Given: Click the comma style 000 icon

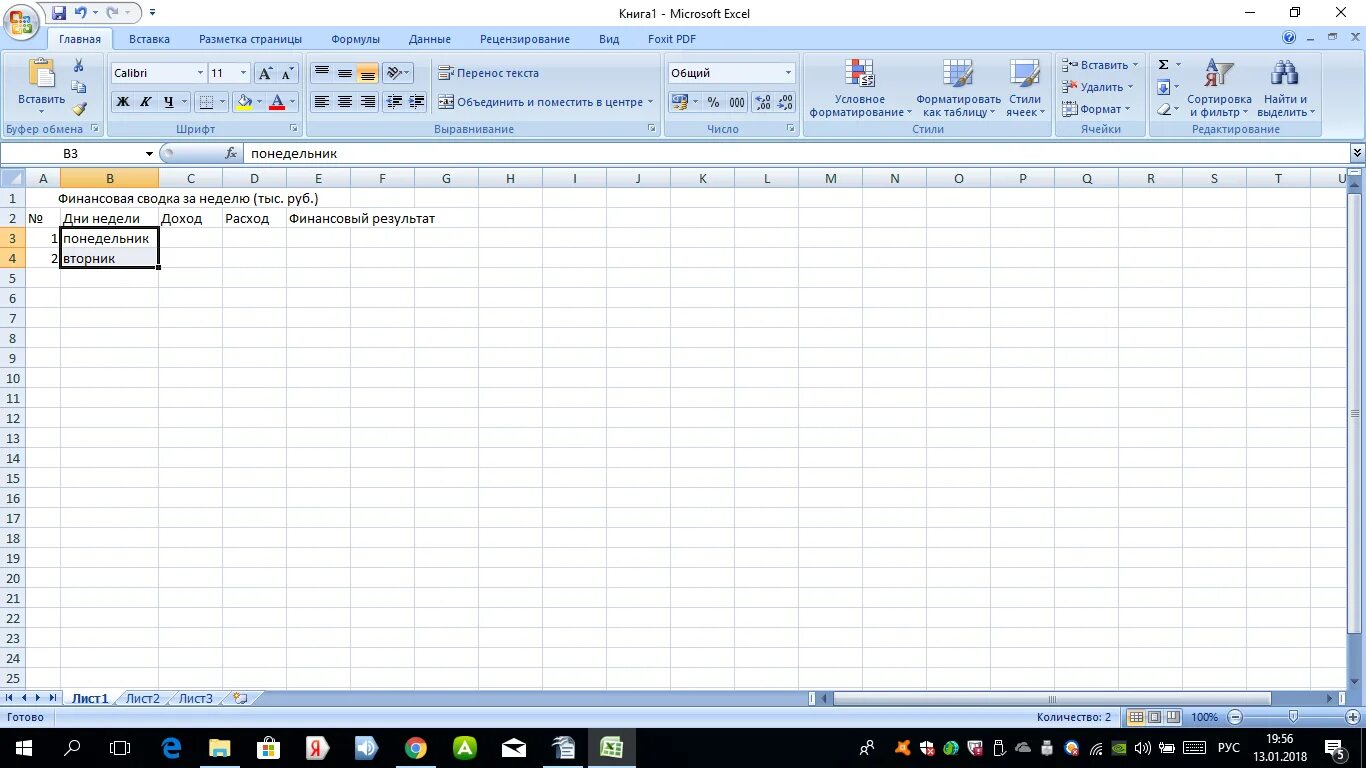Looking at the screenshot, I should pyautogui.click(x=735, y=101).
